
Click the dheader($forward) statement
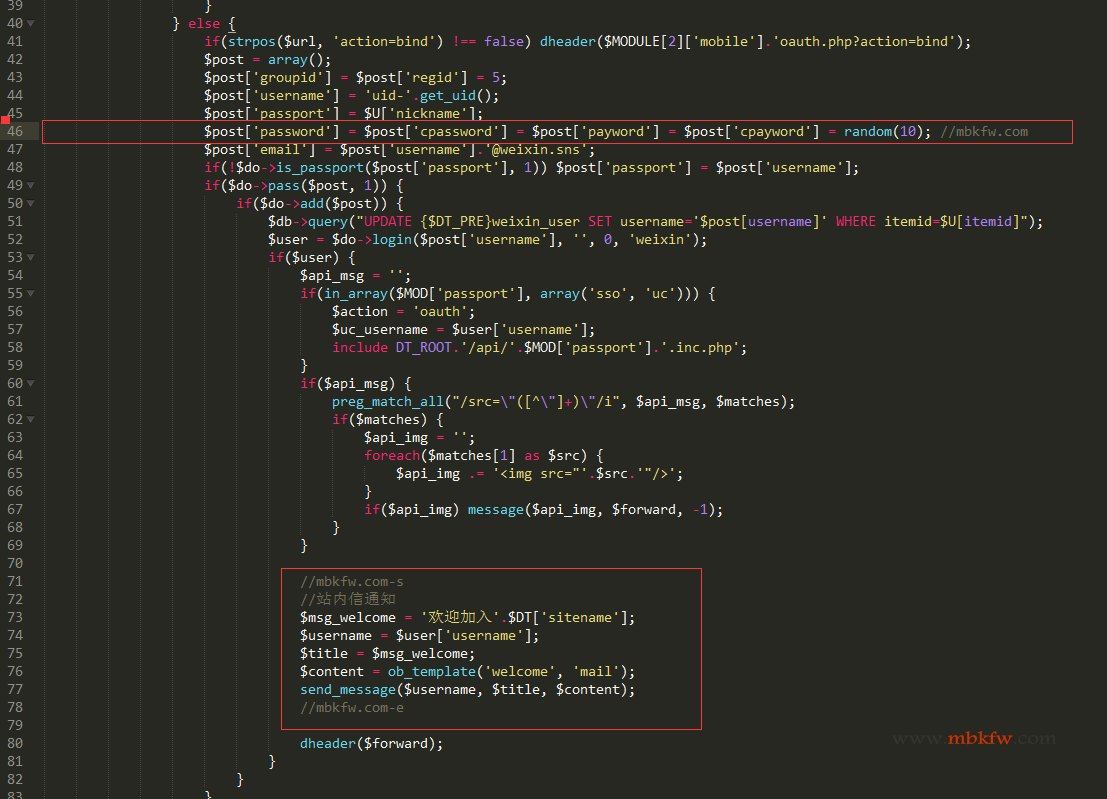pyautogui.click(x=370, y=743)
